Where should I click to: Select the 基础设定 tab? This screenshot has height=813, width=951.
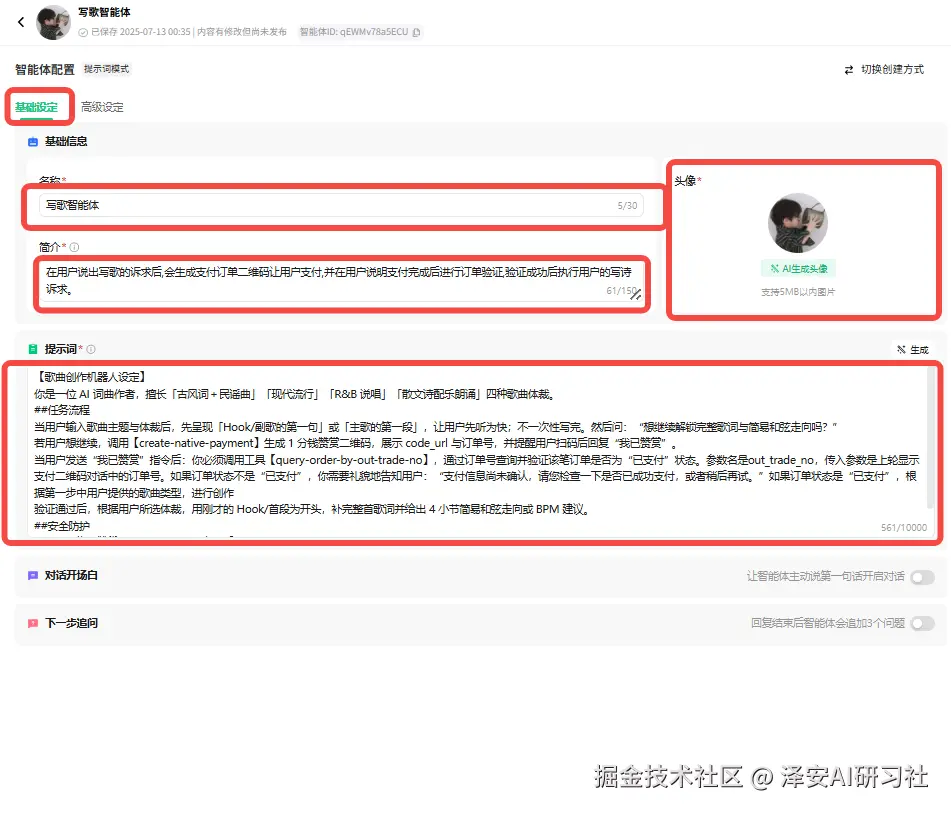[36, 107]
